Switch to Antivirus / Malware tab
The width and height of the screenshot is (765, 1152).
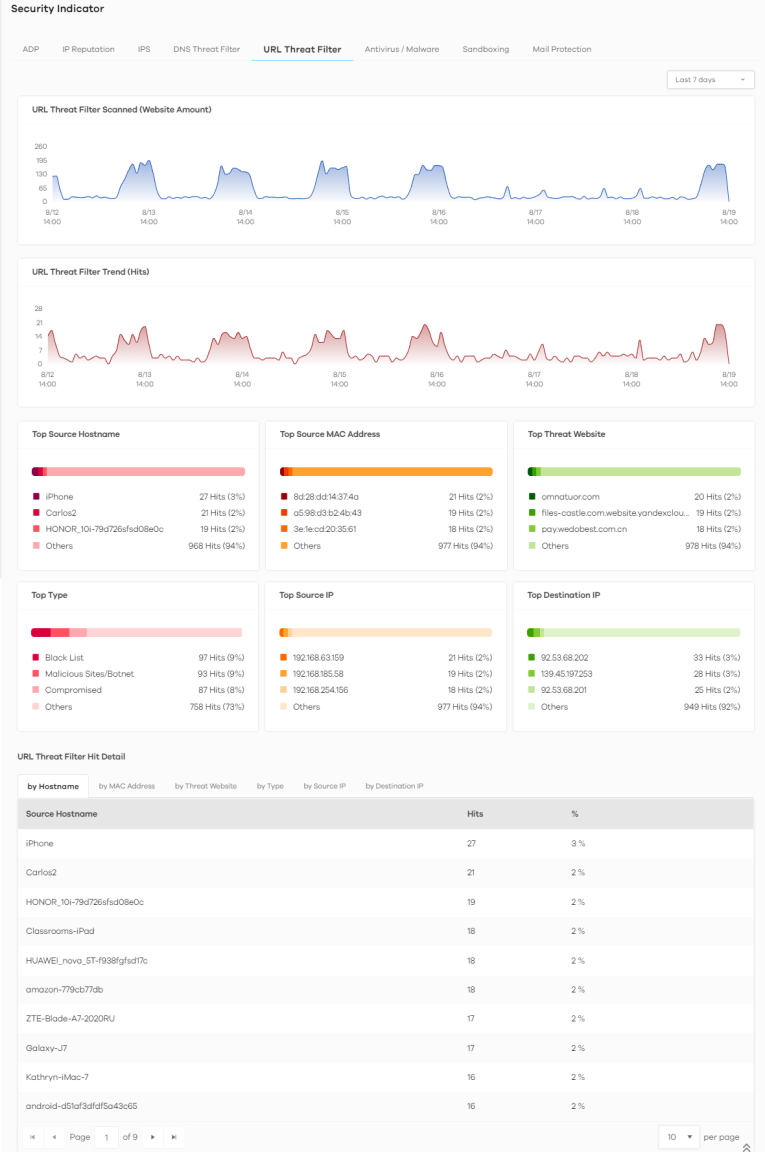pyautogui.click(x=401, y=49)
